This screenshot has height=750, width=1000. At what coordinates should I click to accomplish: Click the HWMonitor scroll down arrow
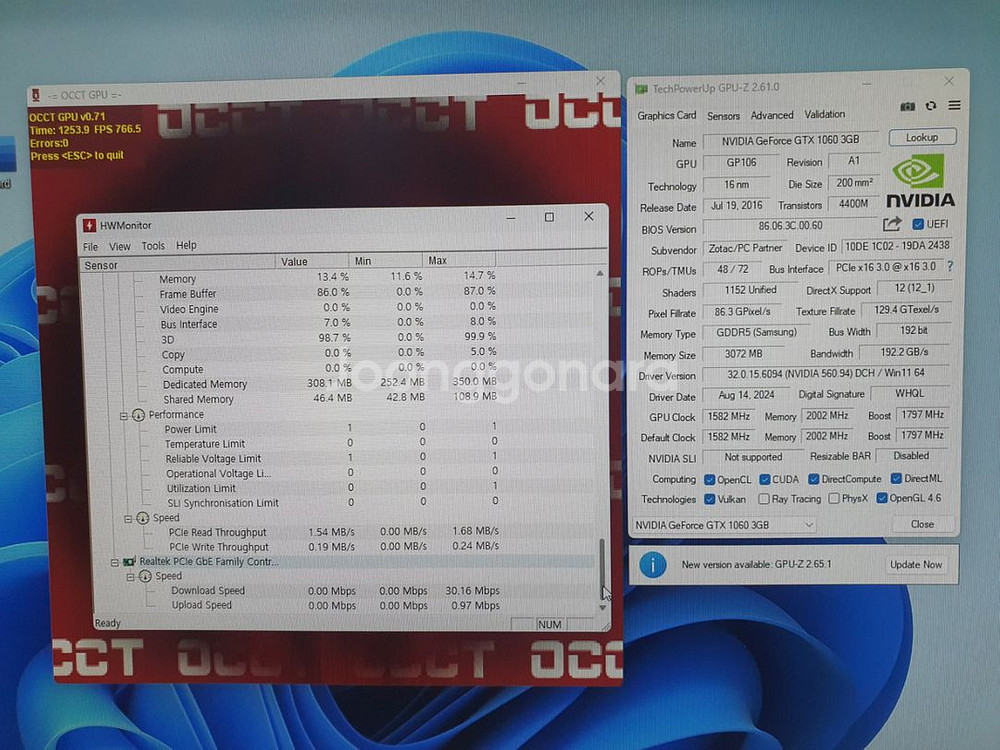coord(603,608)
